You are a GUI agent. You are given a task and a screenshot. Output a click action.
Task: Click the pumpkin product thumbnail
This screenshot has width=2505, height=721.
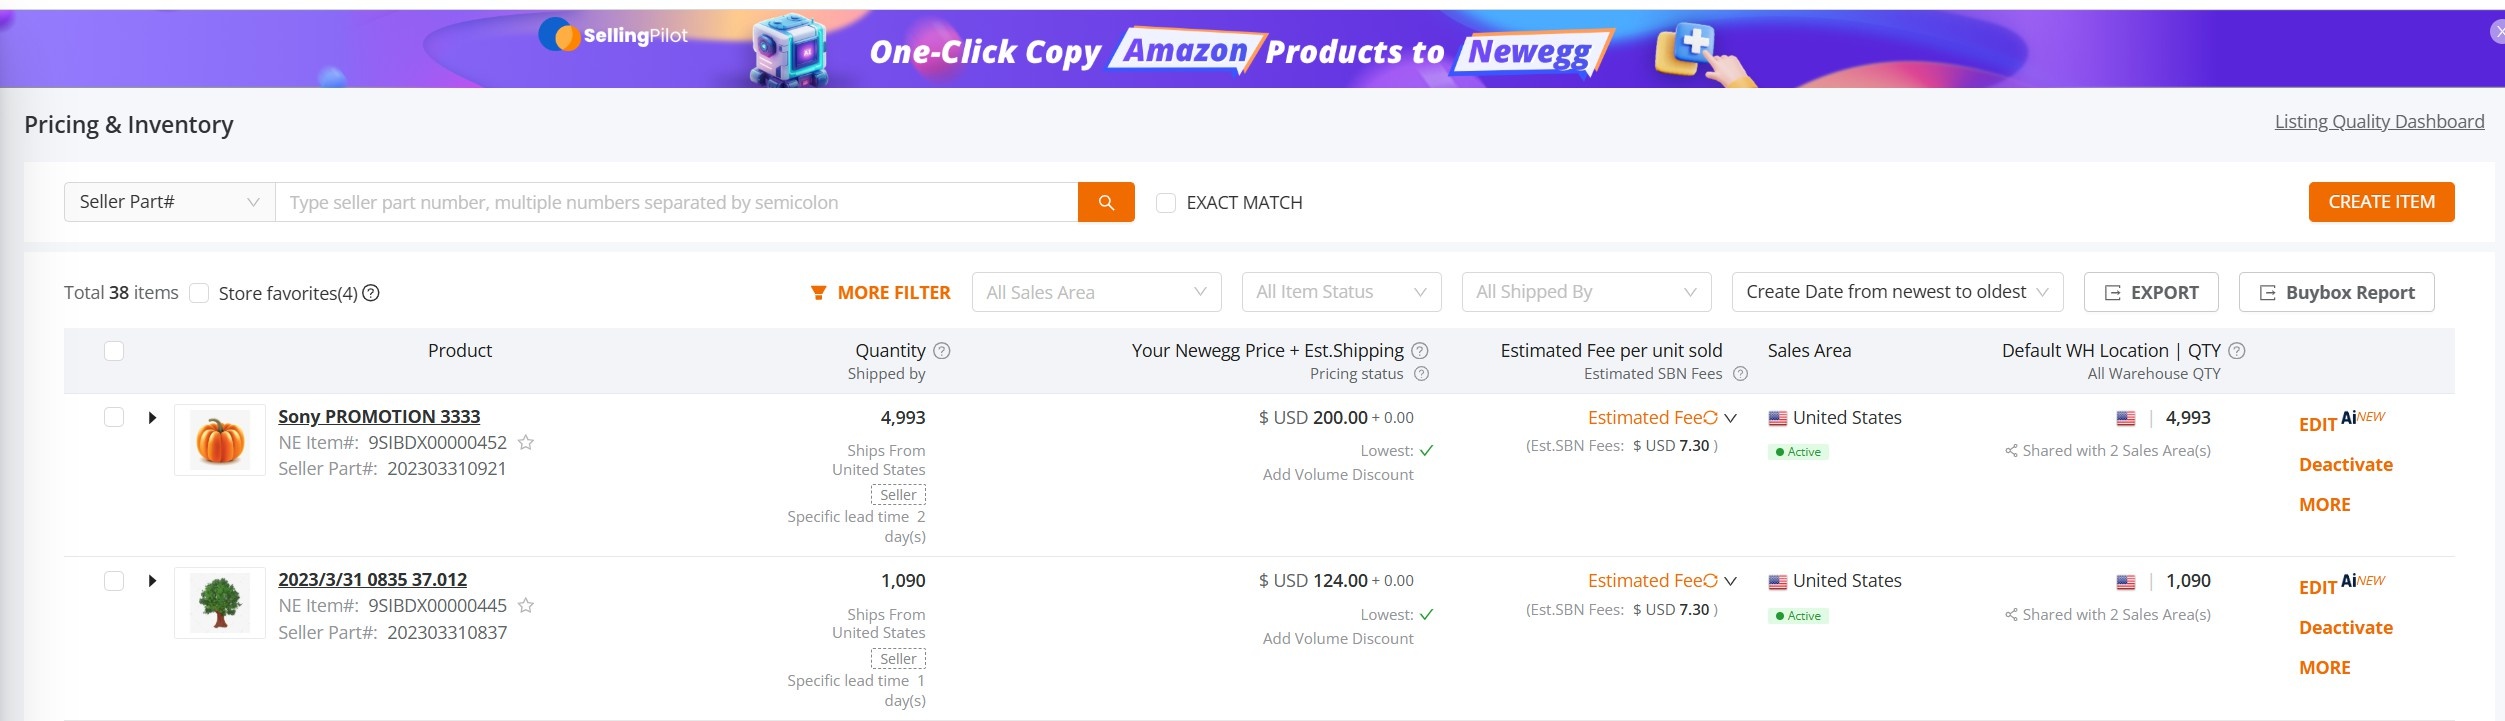(220, 440)
